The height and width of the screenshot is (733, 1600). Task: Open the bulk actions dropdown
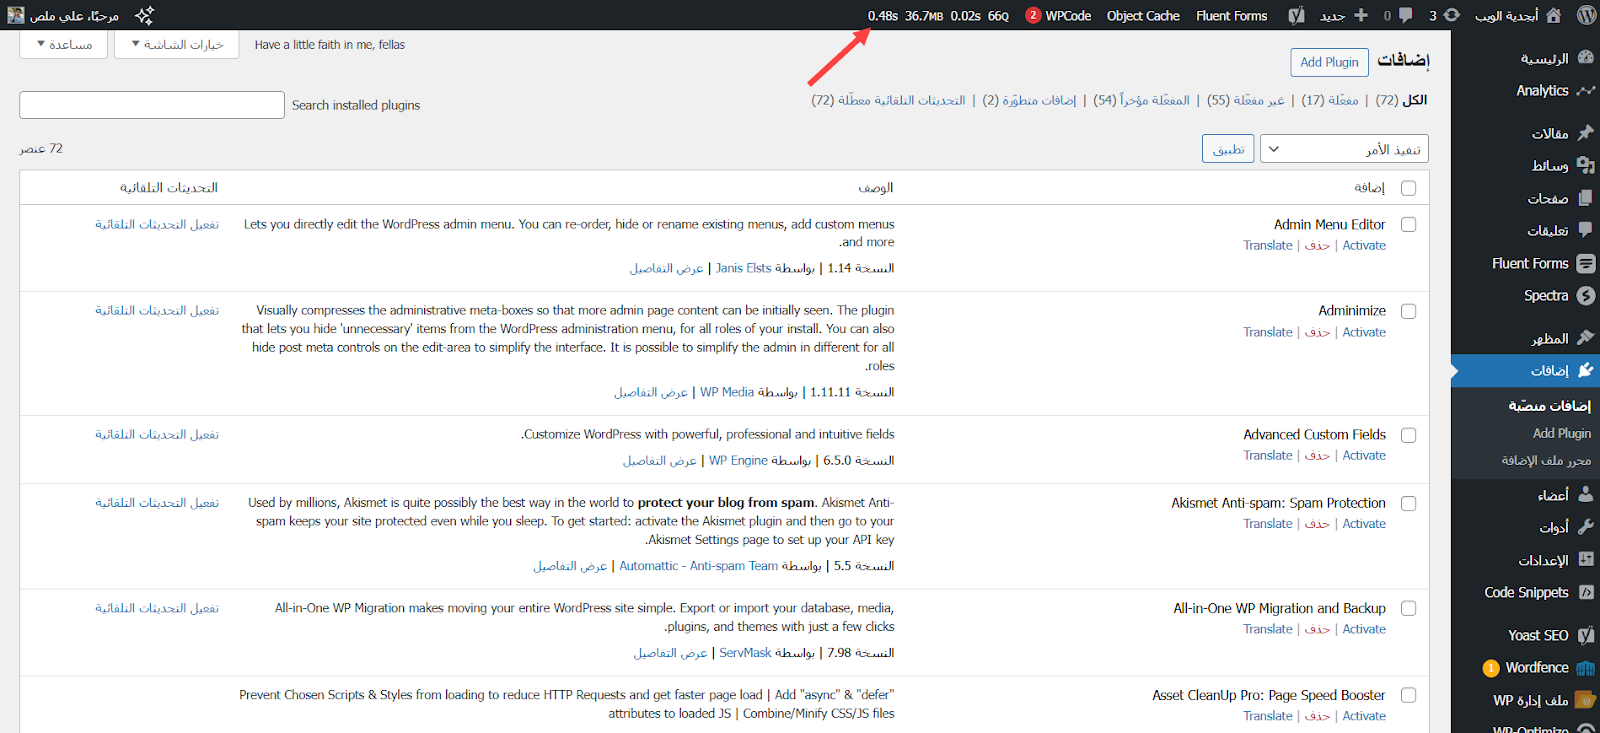click(1343, 149)
